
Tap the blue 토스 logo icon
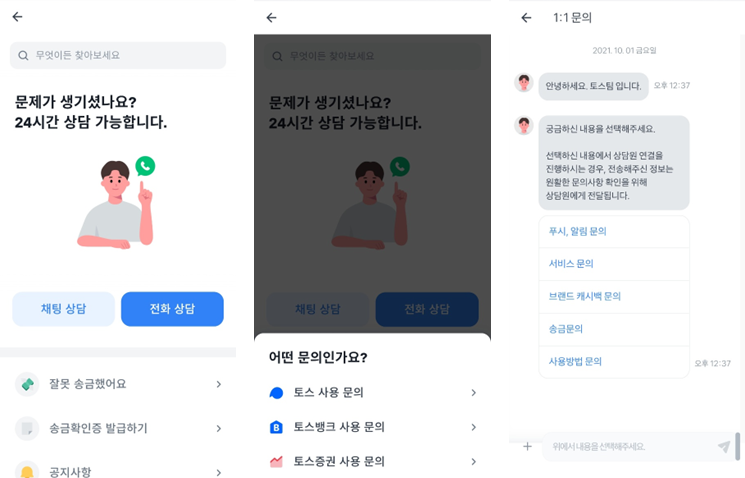tap(276, 392)
